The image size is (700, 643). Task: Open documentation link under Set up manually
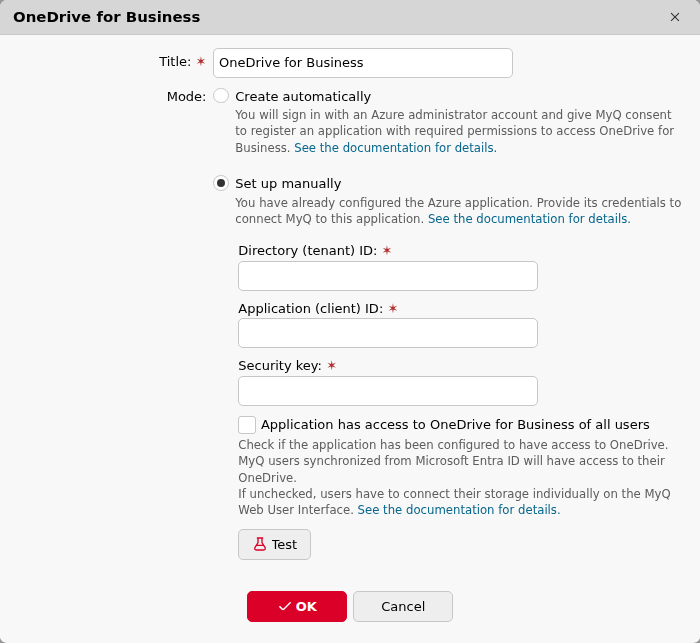[x=529, y=219]
